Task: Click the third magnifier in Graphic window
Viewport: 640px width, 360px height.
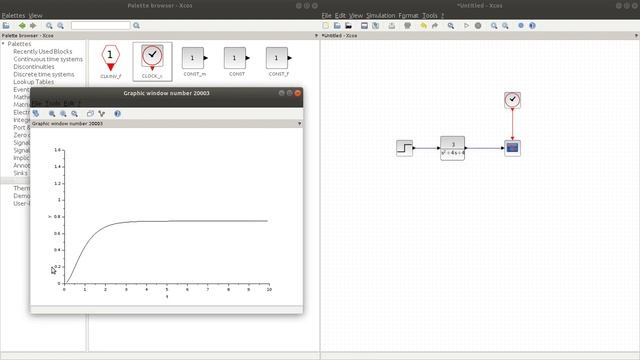Action: 74,113
